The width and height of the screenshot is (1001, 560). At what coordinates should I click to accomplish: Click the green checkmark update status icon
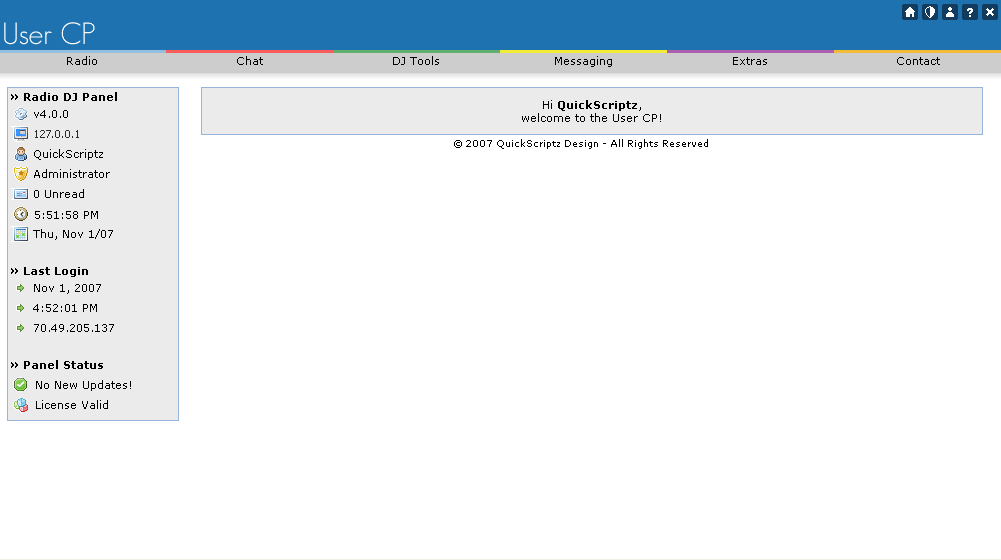coord(21,385)
